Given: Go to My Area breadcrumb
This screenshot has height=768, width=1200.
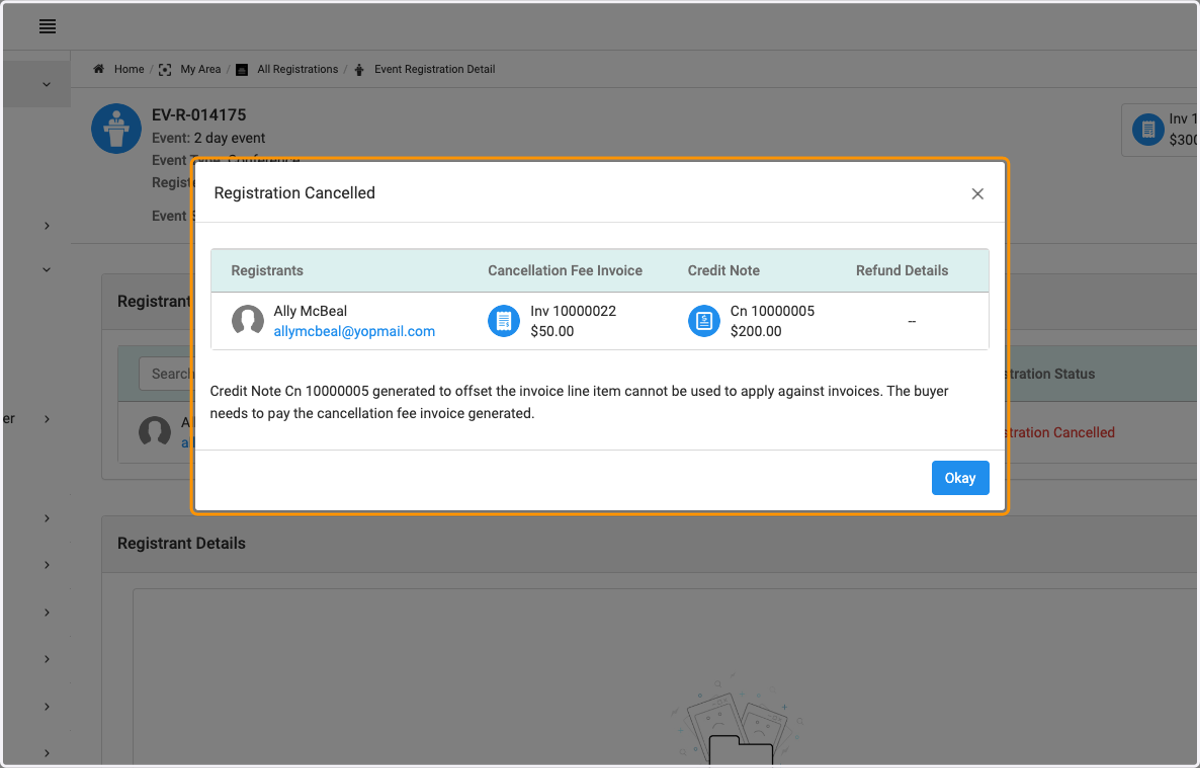Looking at the screenshot, I should point(200,69).
